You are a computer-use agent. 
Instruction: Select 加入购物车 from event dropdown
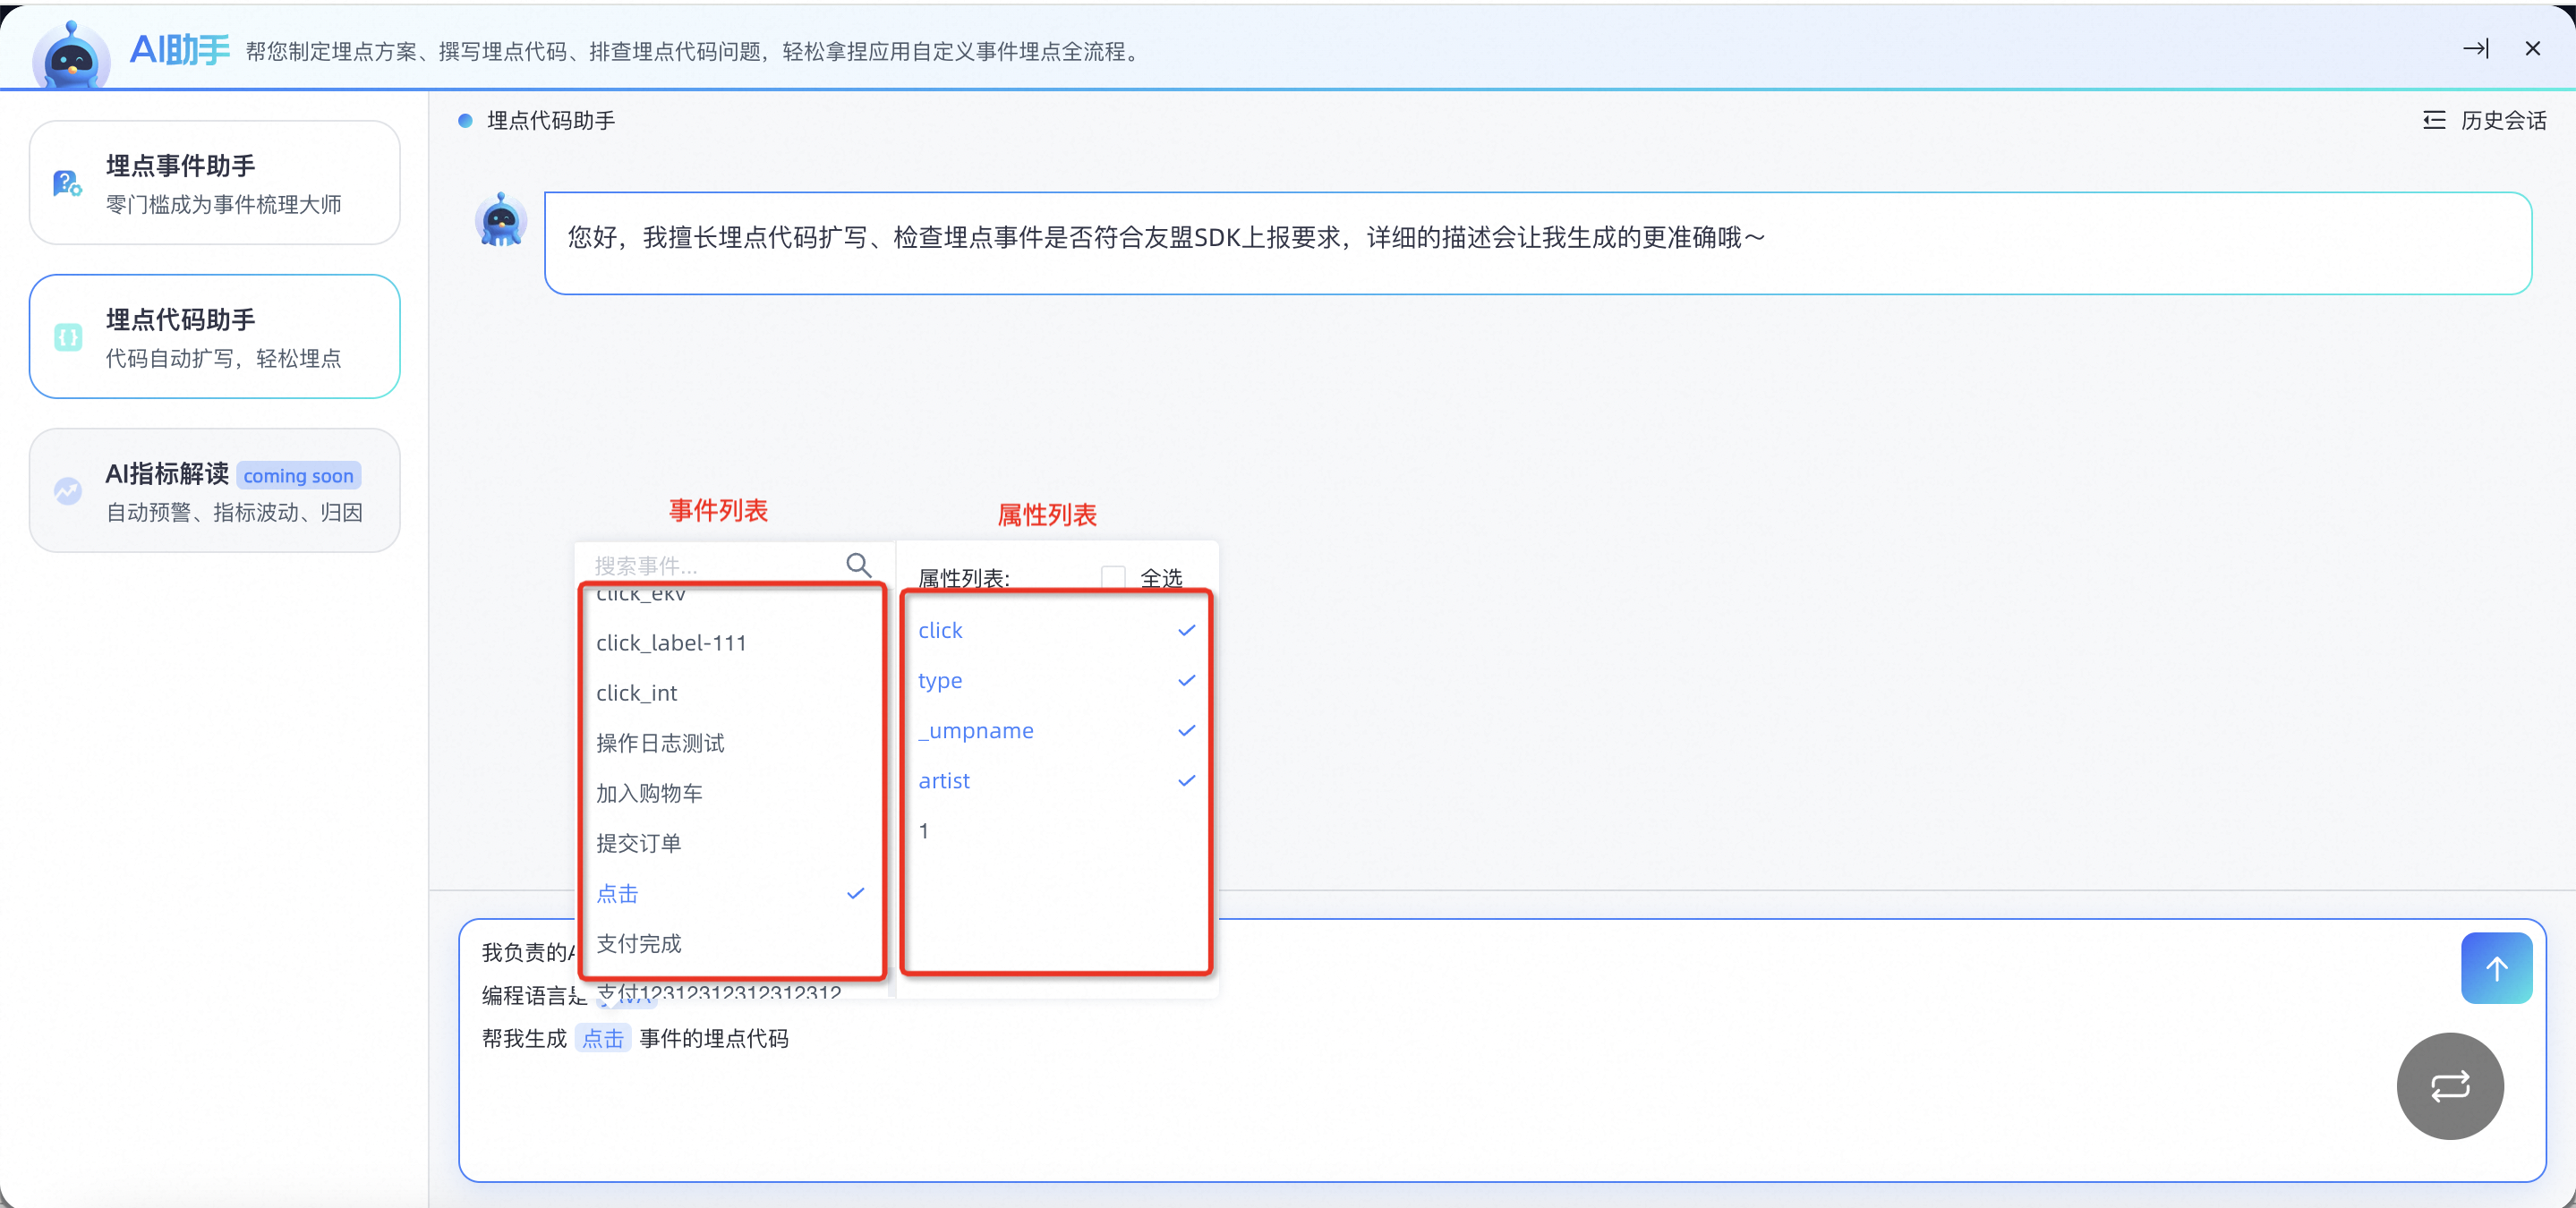point(650,793)
